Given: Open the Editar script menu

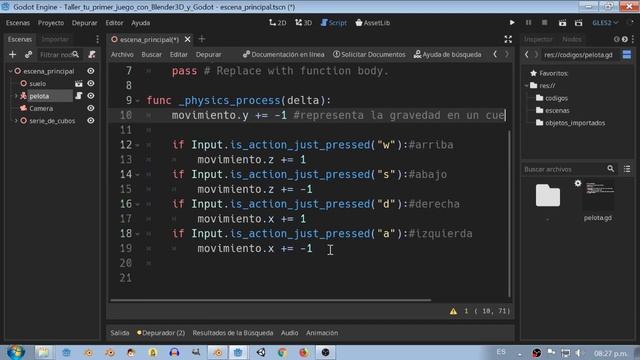Looking at the screenshot, I should [x=179, y=54].
